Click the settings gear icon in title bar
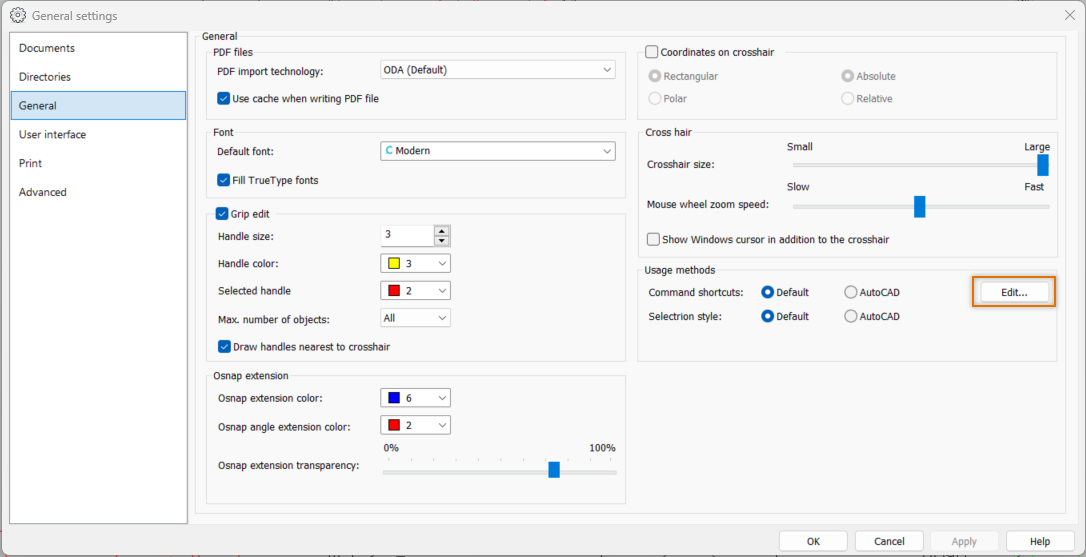This screenshot has width=1086, height=557. point(17,16)
